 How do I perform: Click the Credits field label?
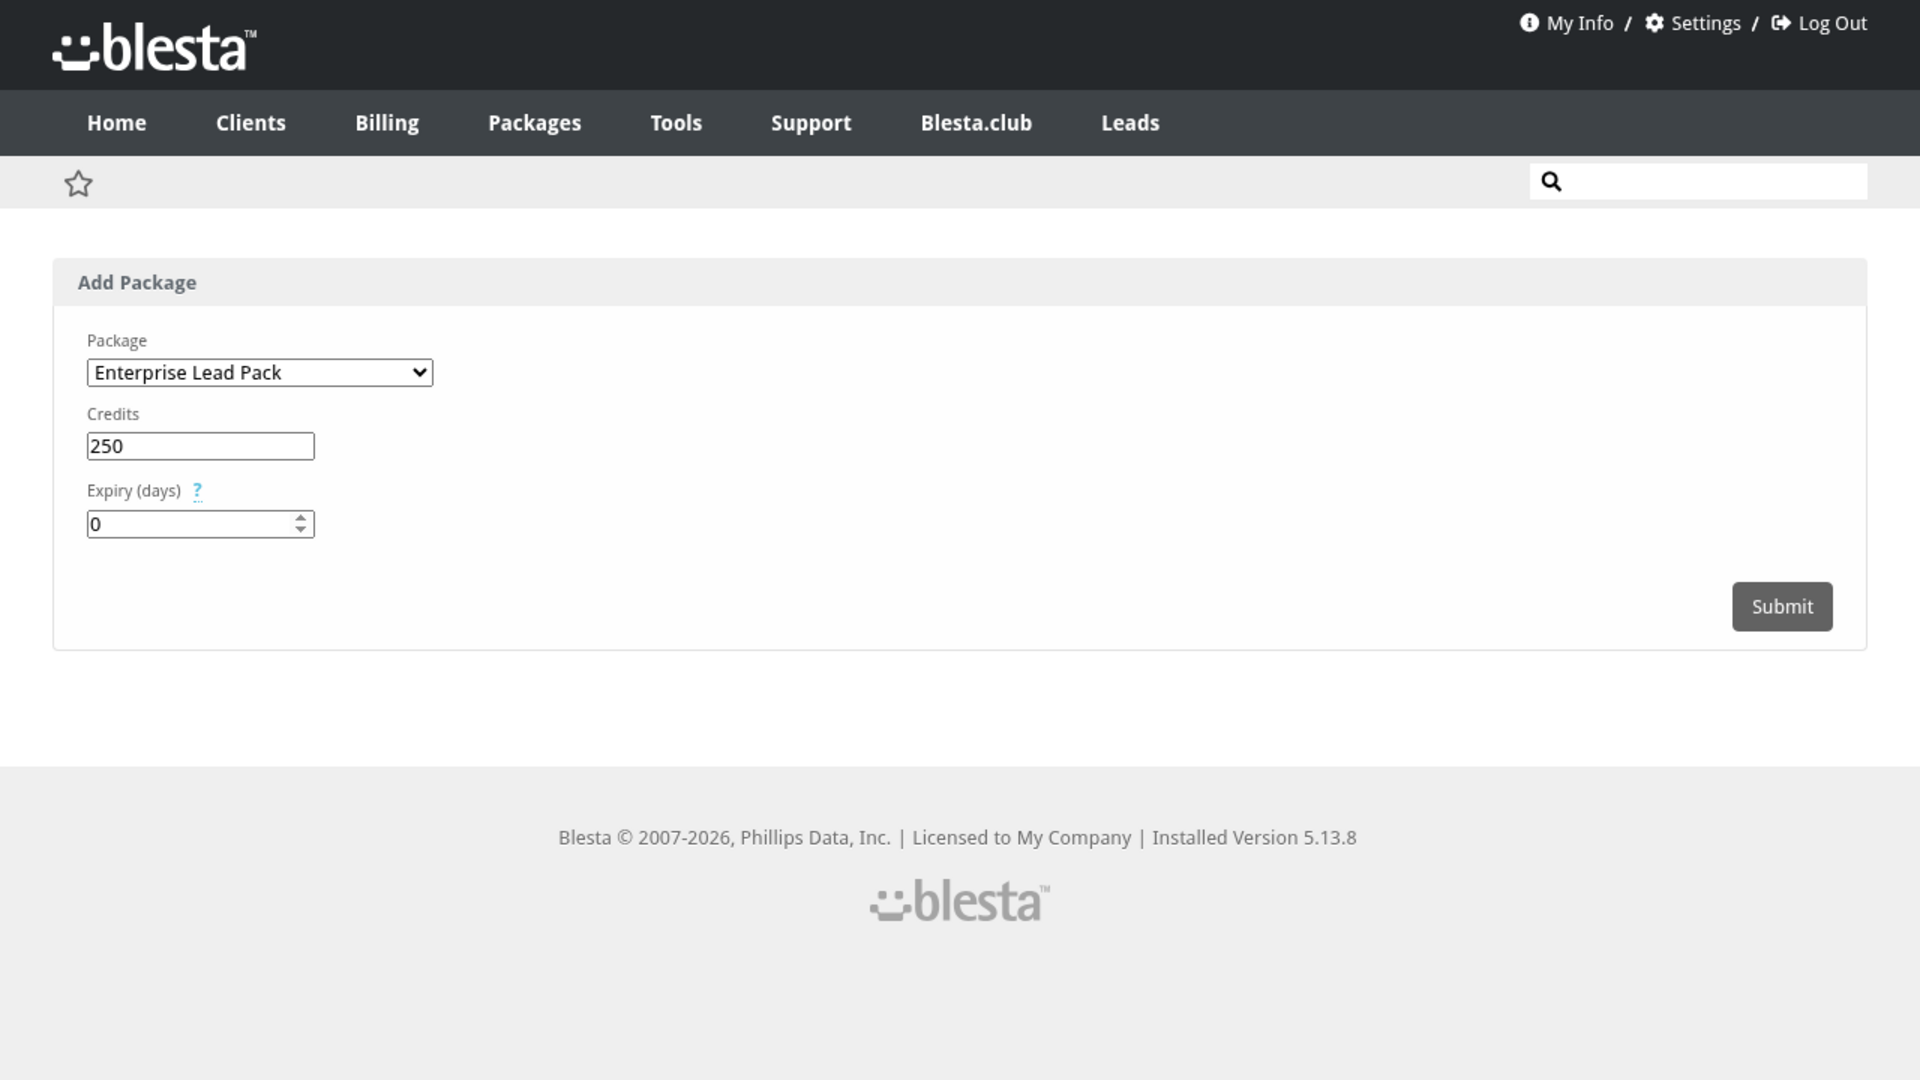[113, 414]
